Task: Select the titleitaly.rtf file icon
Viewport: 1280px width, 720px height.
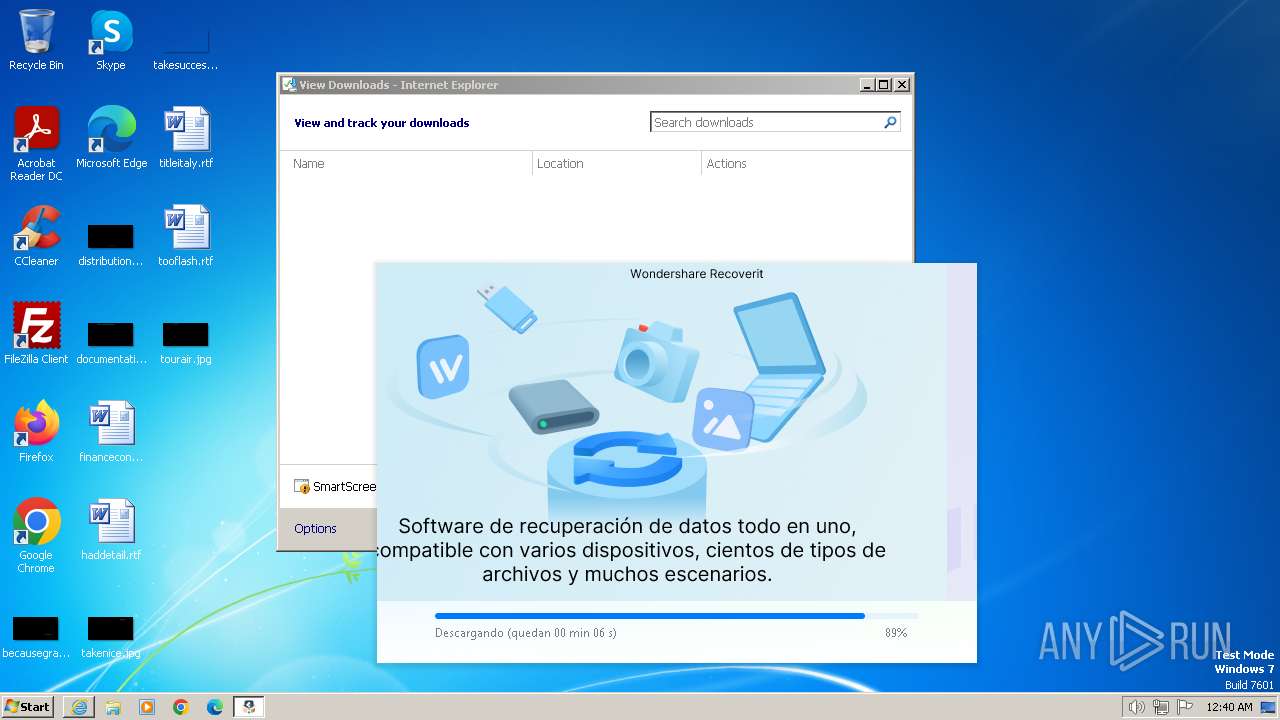Action: point(186,138)
